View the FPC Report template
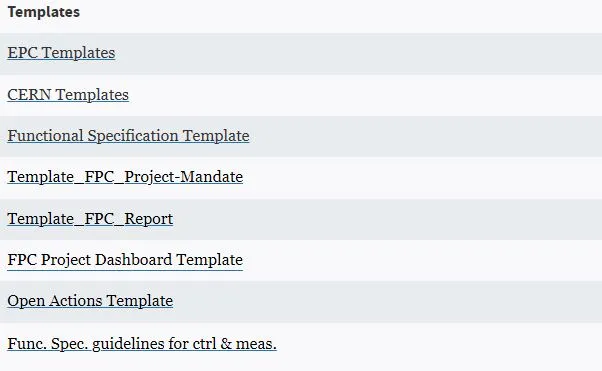This screenshot has height=371, width=602. coord(90,219)
